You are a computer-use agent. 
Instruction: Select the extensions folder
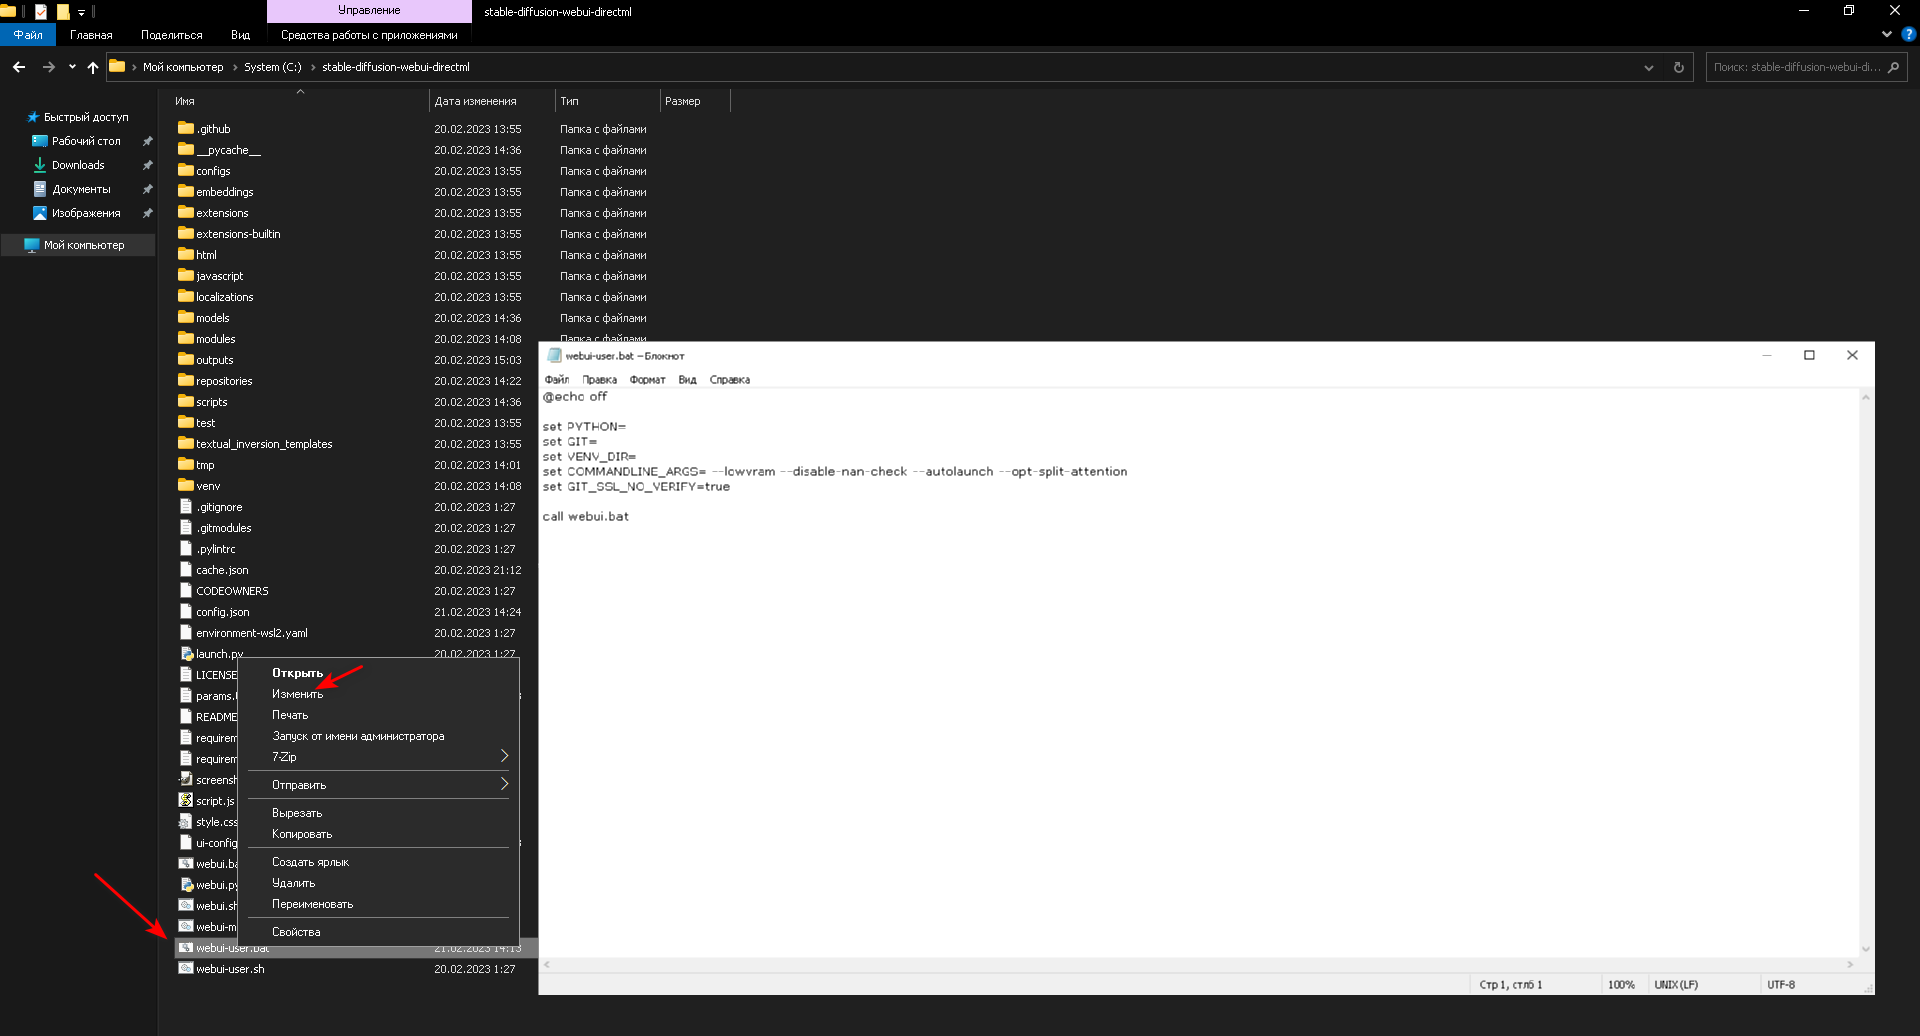[x=213, y=213]
